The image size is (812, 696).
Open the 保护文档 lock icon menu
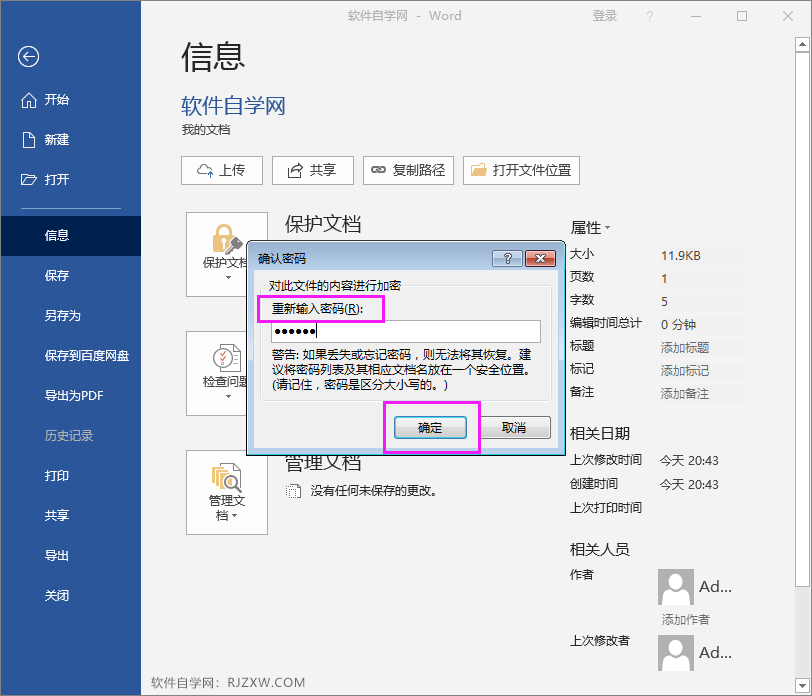coord(226,240)
